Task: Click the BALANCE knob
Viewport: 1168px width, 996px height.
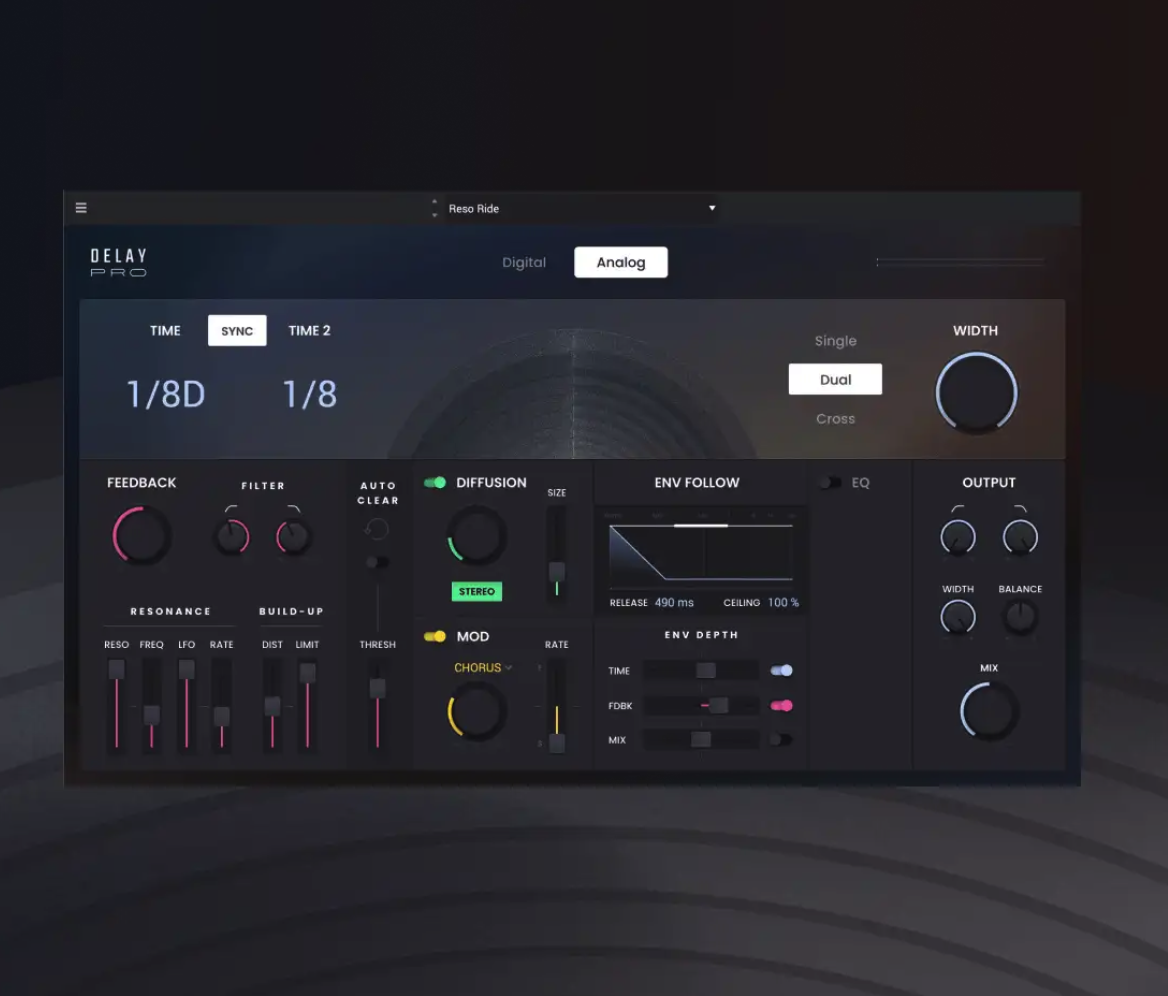Action: pyautogui.click(x=1020, y=618)
